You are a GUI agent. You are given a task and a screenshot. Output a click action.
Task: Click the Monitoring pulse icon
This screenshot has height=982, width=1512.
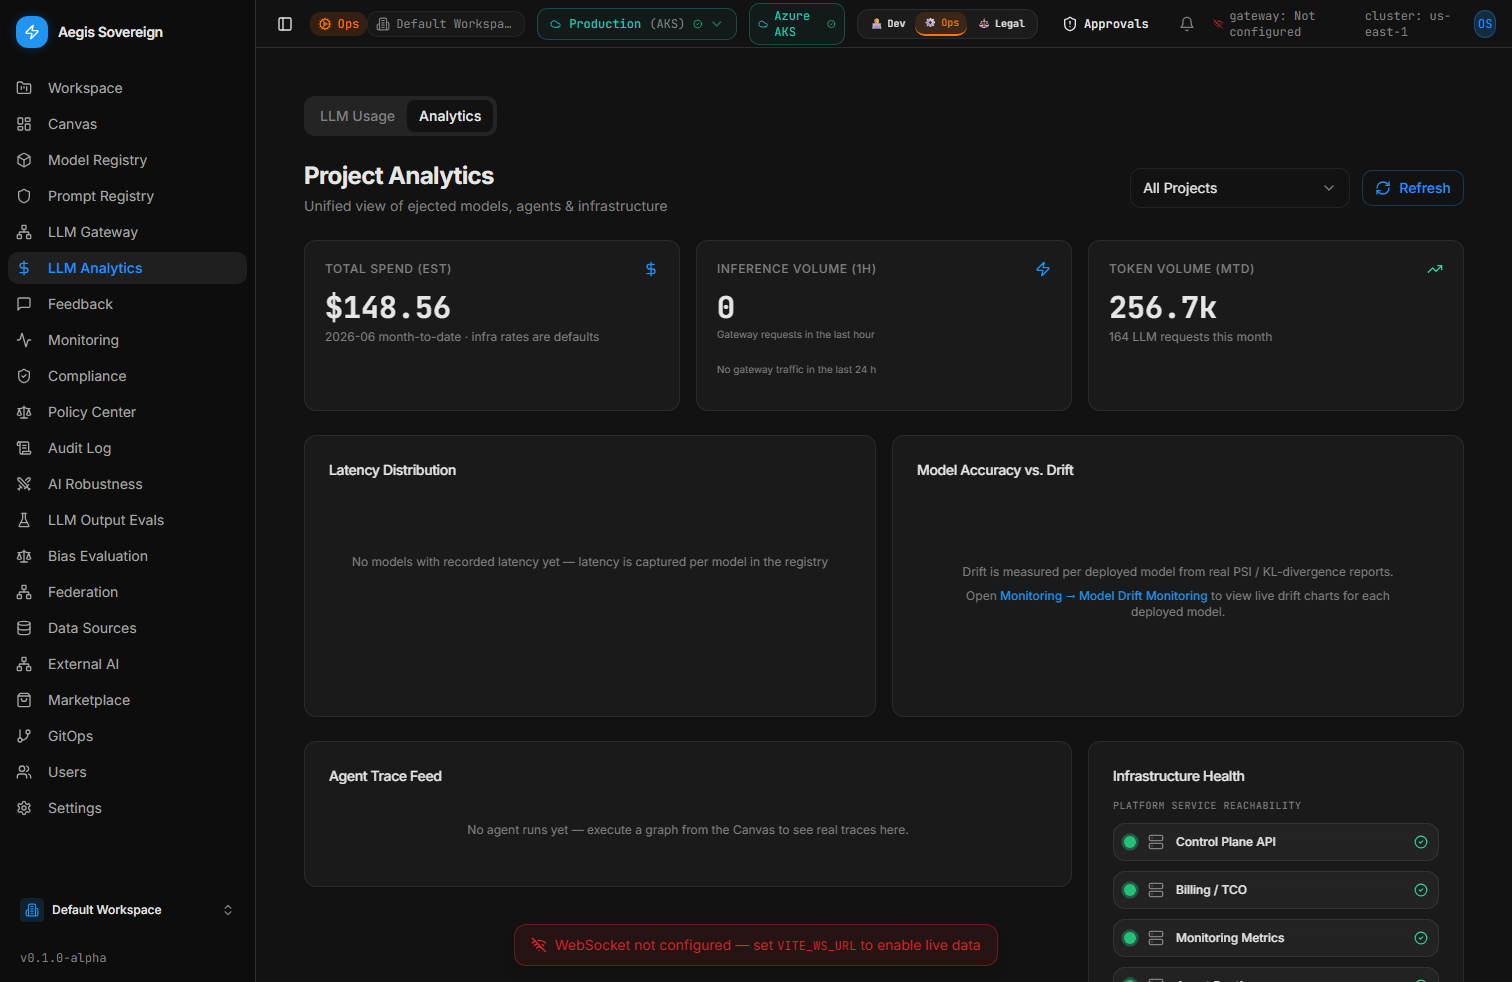(24, 340)
